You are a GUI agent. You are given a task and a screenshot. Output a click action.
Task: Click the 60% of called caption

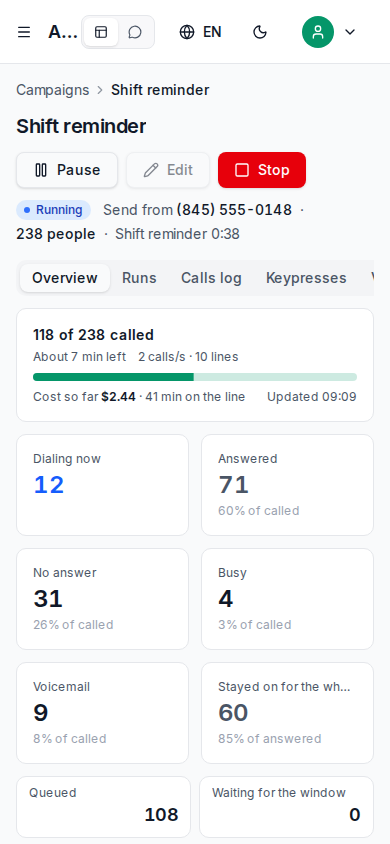click(259, 511)
